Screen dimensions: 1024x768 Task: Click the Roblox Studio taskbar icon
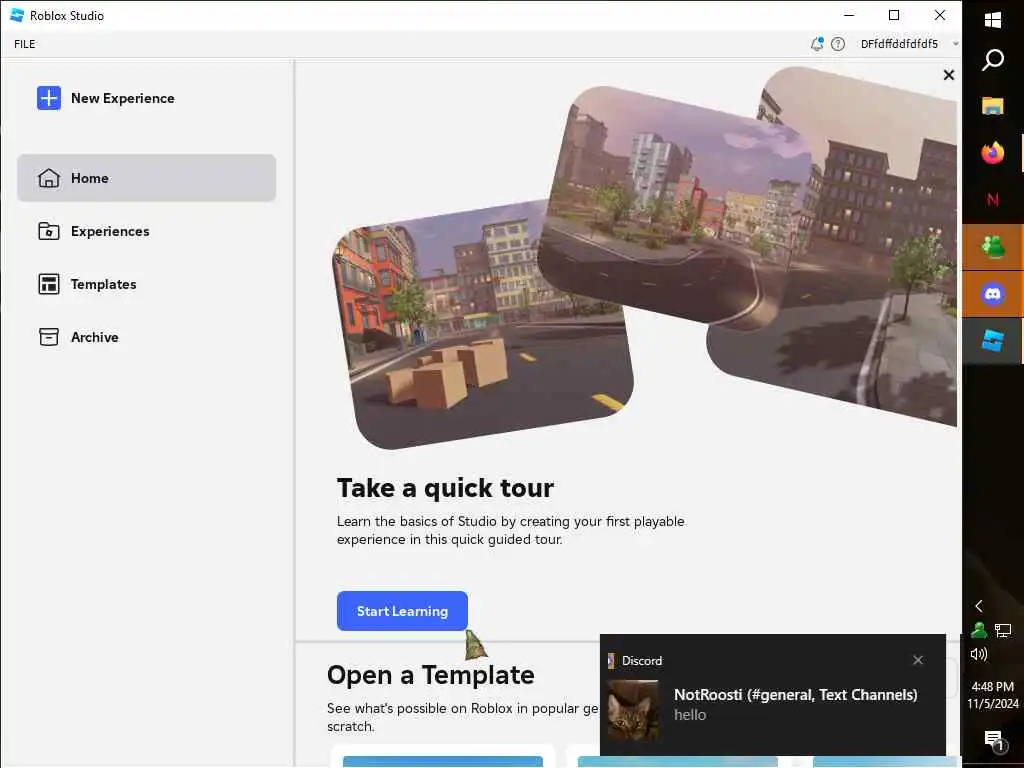point(993,340)
